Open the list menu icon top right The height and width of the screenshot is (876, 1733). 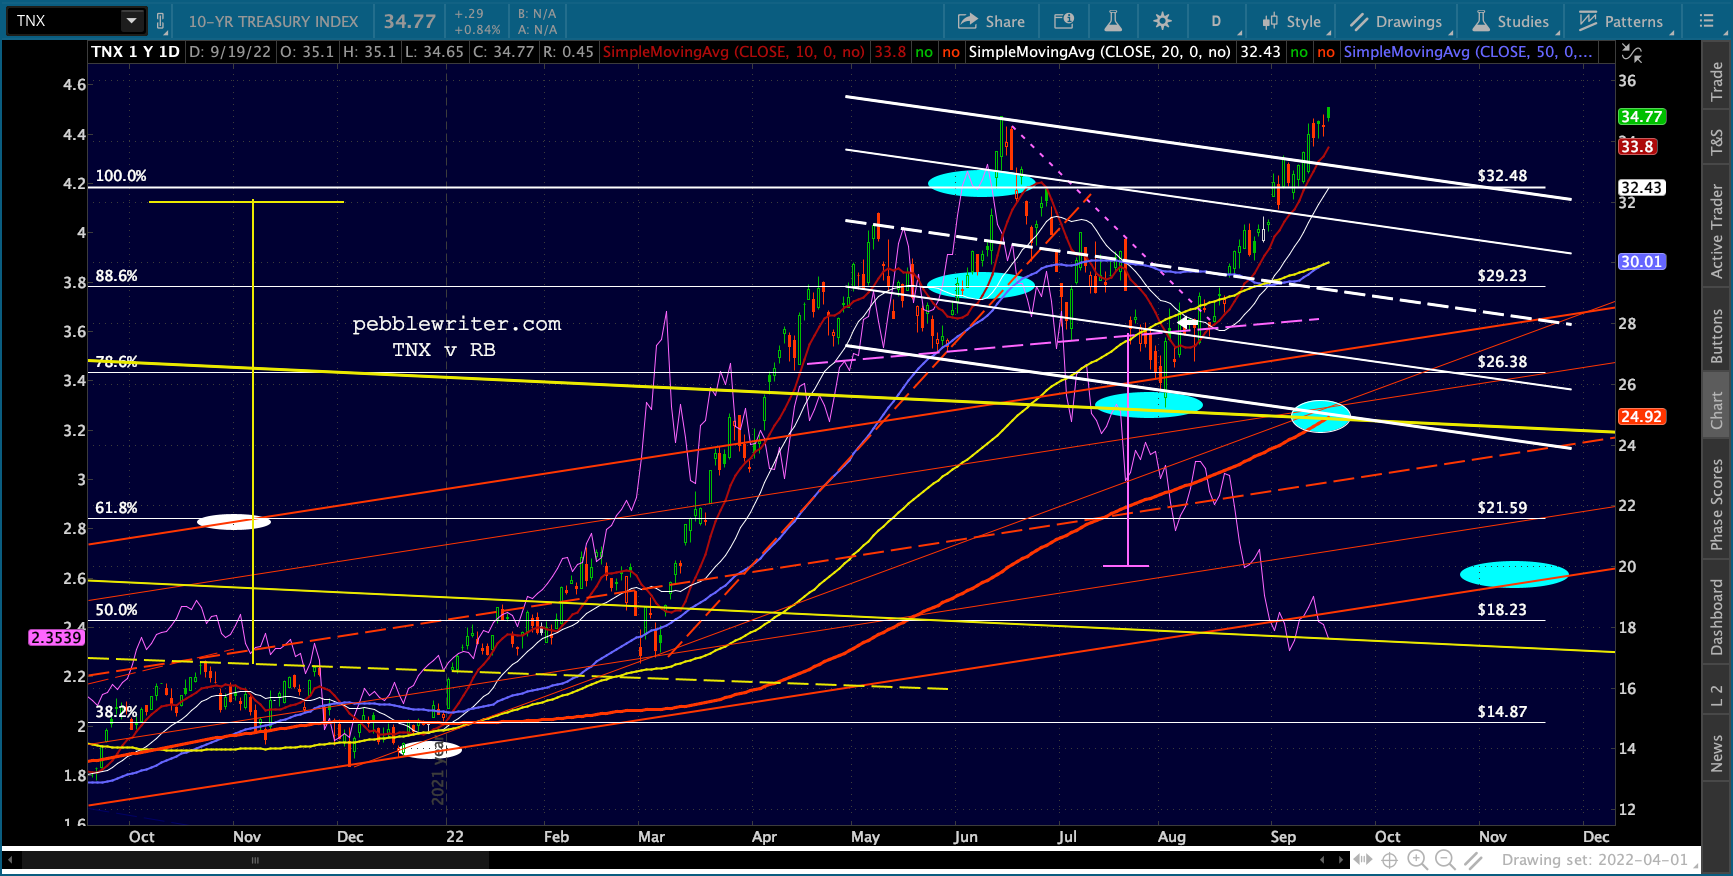(1707, 21)
